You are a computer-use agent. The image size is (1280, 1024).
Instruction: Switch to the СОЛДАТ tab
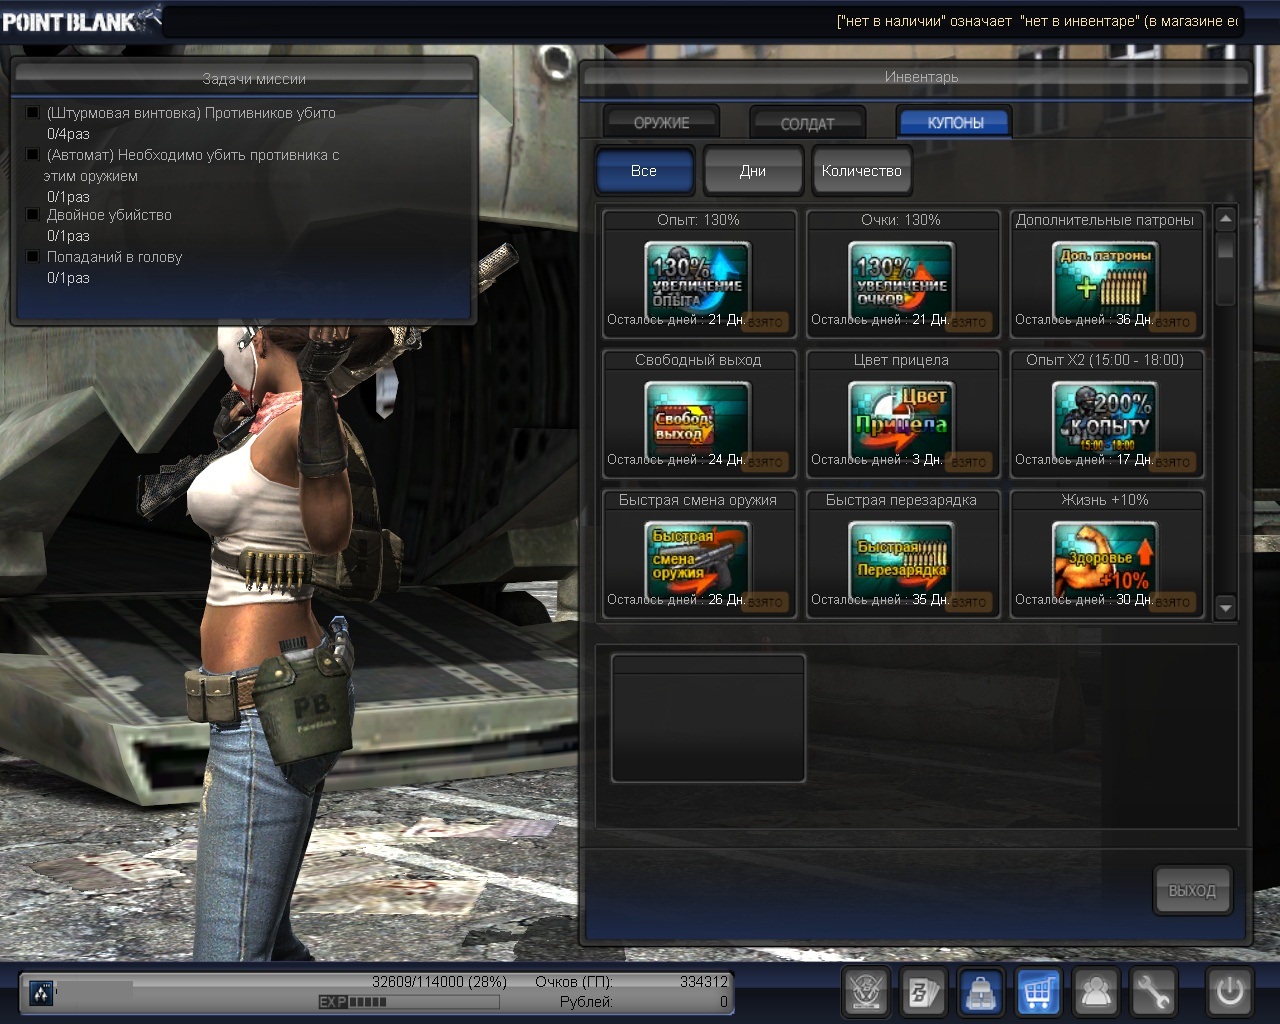pyautogui.click(x=807, y=123)
